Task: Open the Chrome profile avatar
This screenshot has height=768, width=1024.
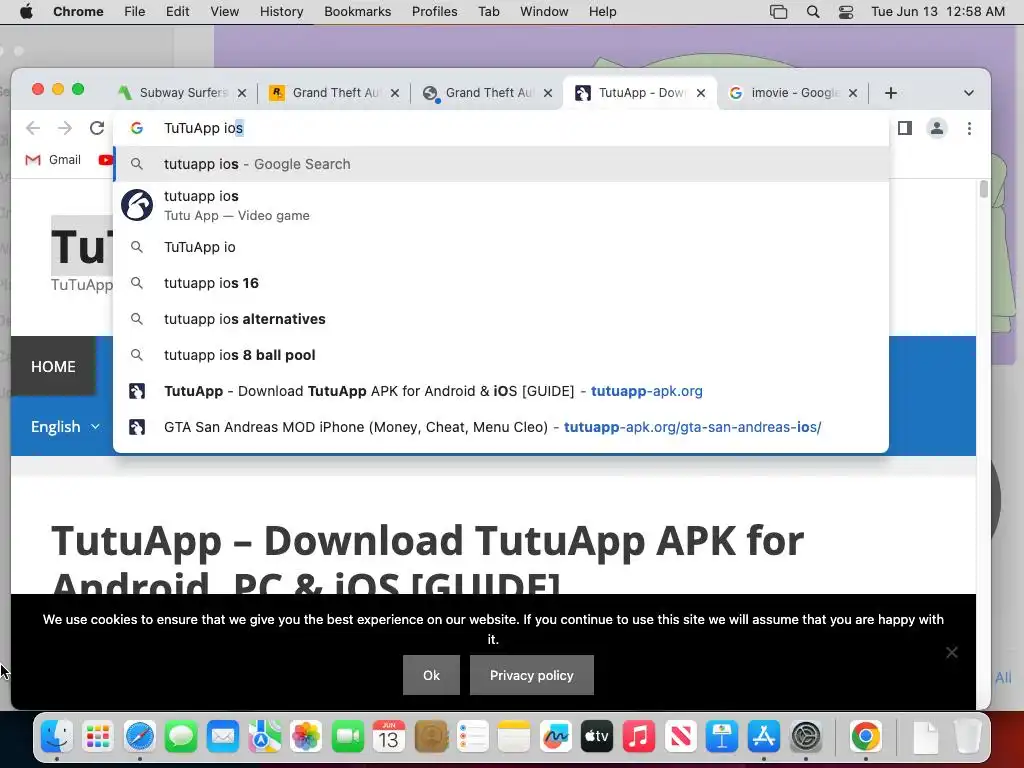Action: click(936, 128)
